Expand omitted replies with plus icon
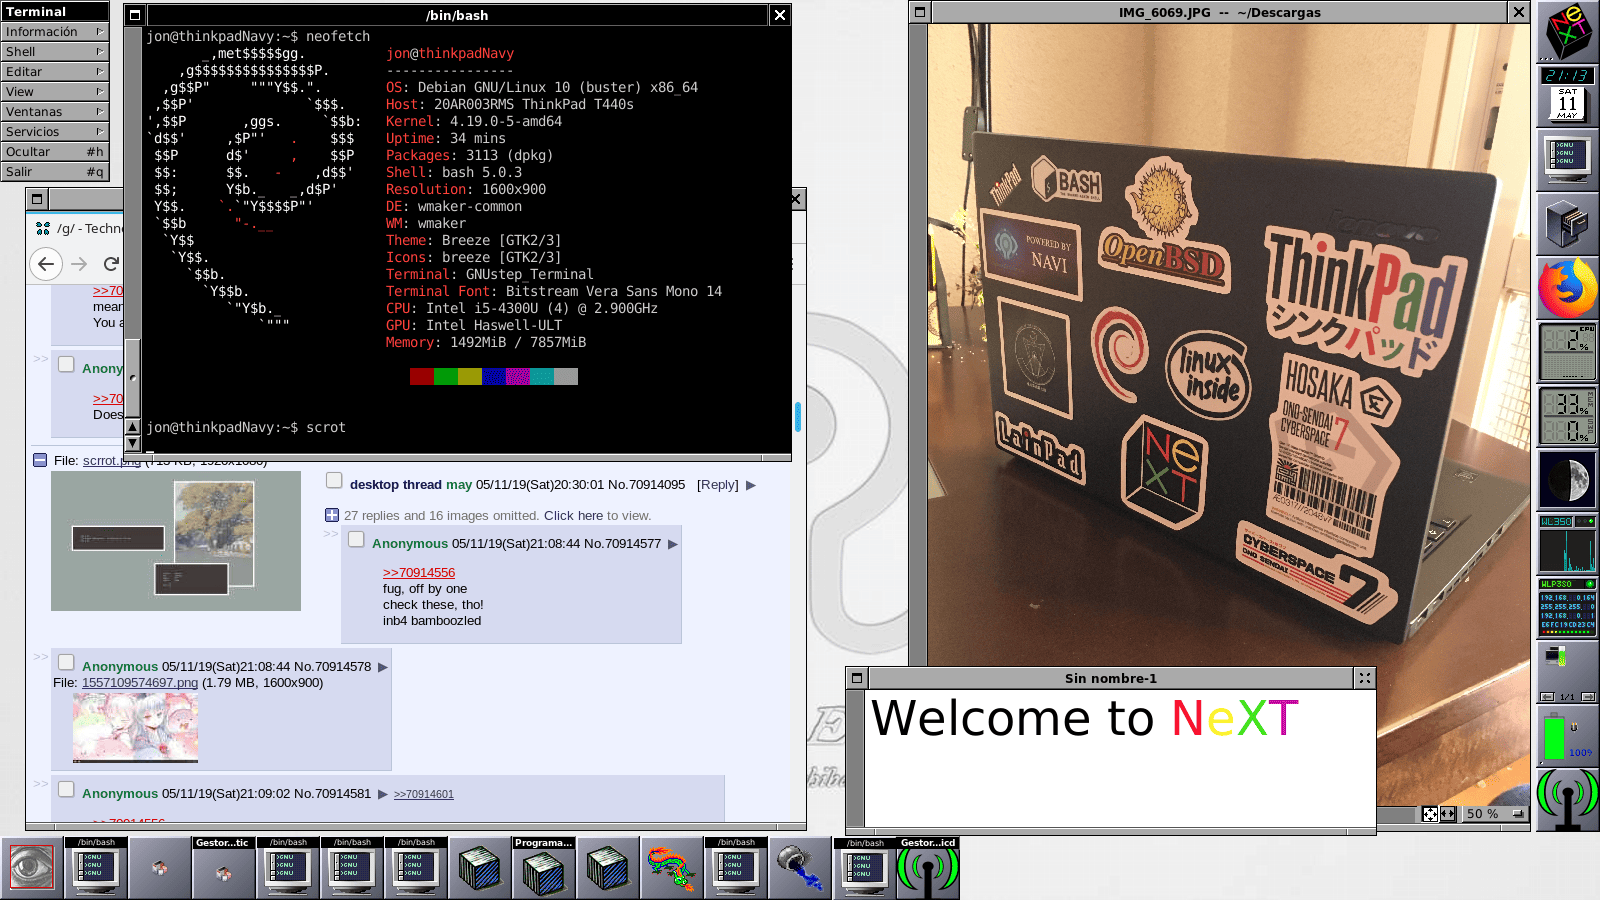The image size is (1600, 900). click(x=332, y=515)
